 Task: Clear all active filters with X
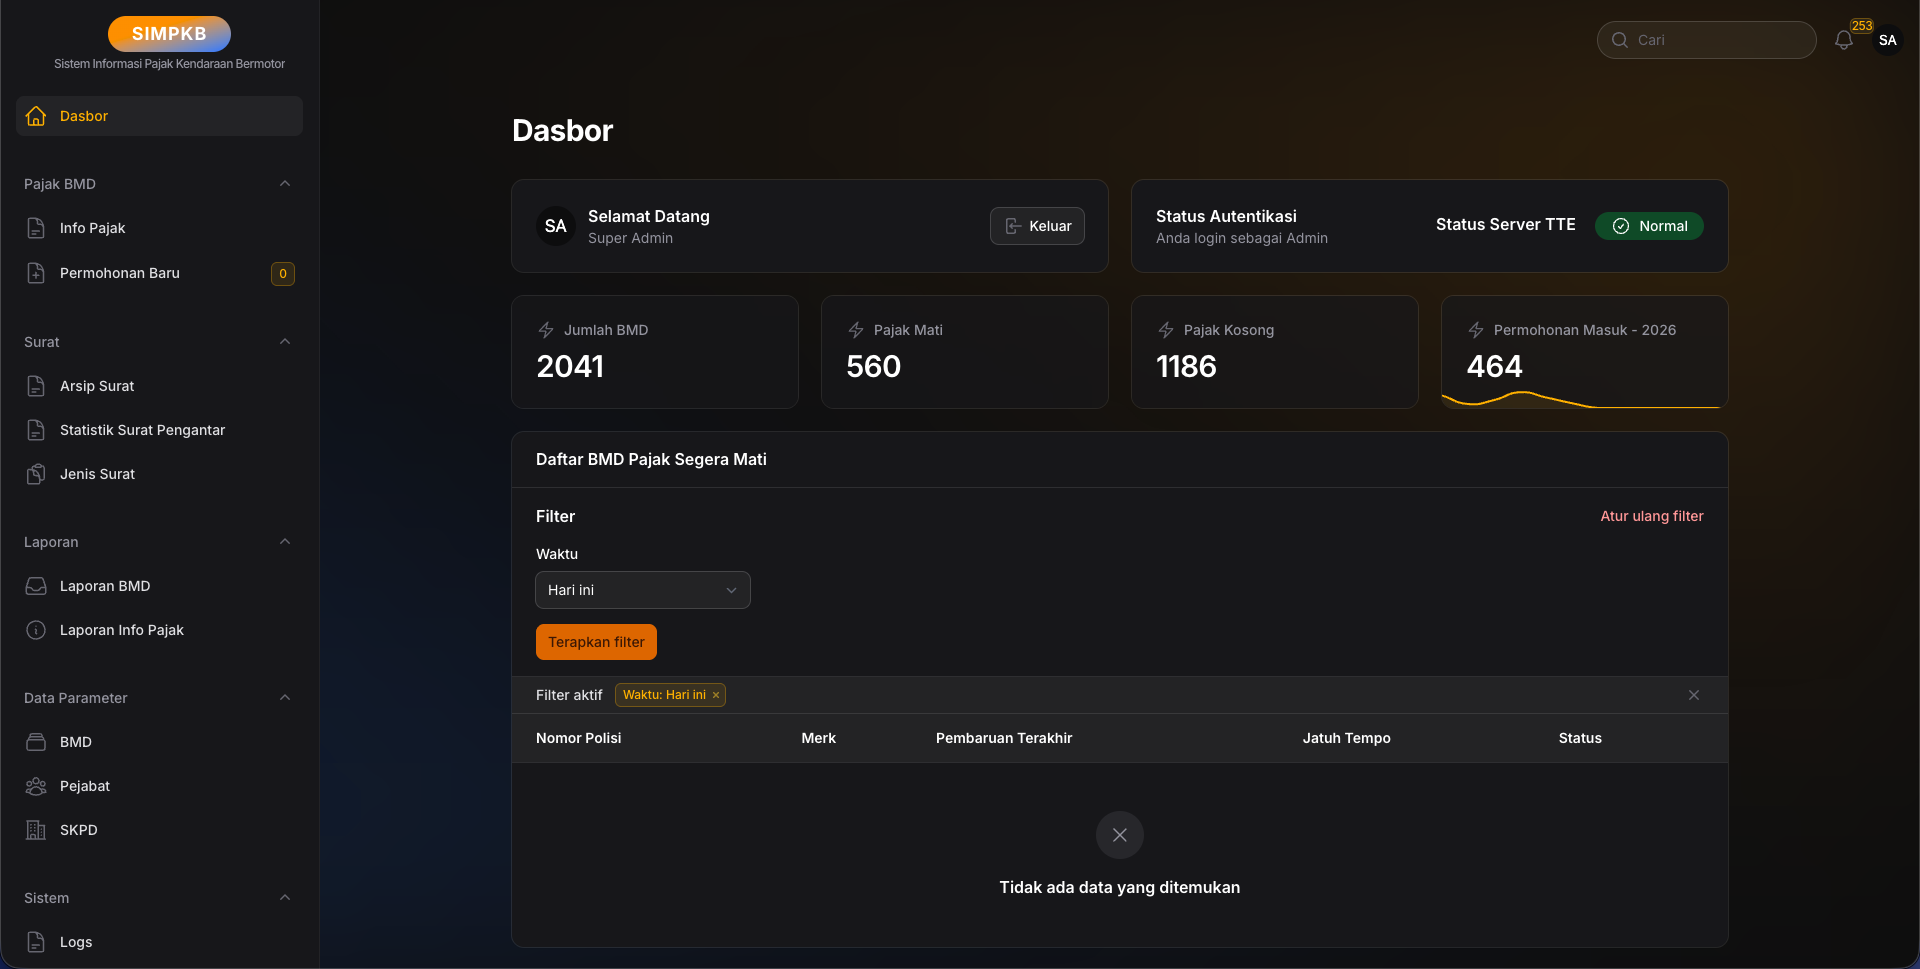1694,695
